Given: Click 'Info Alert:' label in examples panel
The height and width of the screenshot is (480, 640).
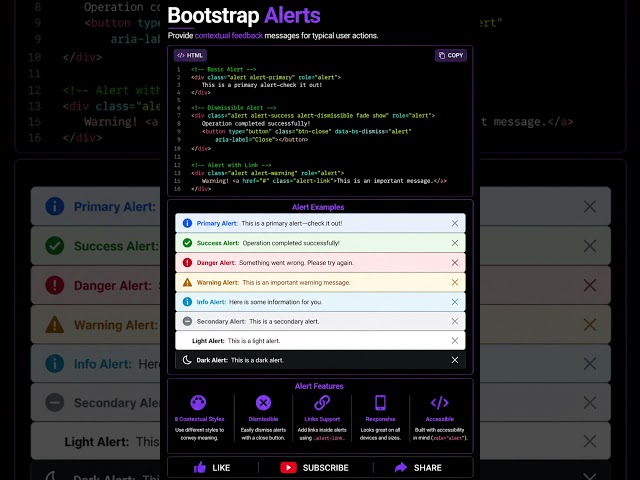Looking at the screenshot, I should click(211, 302).
